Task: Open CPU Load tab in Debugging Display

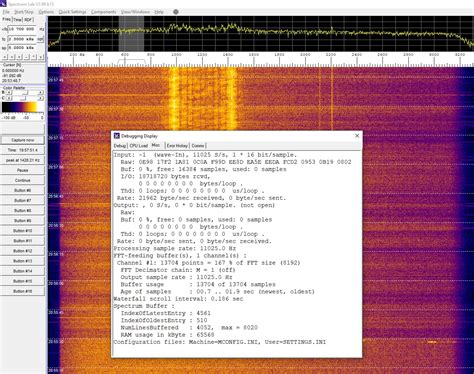Action: (139, 146)
